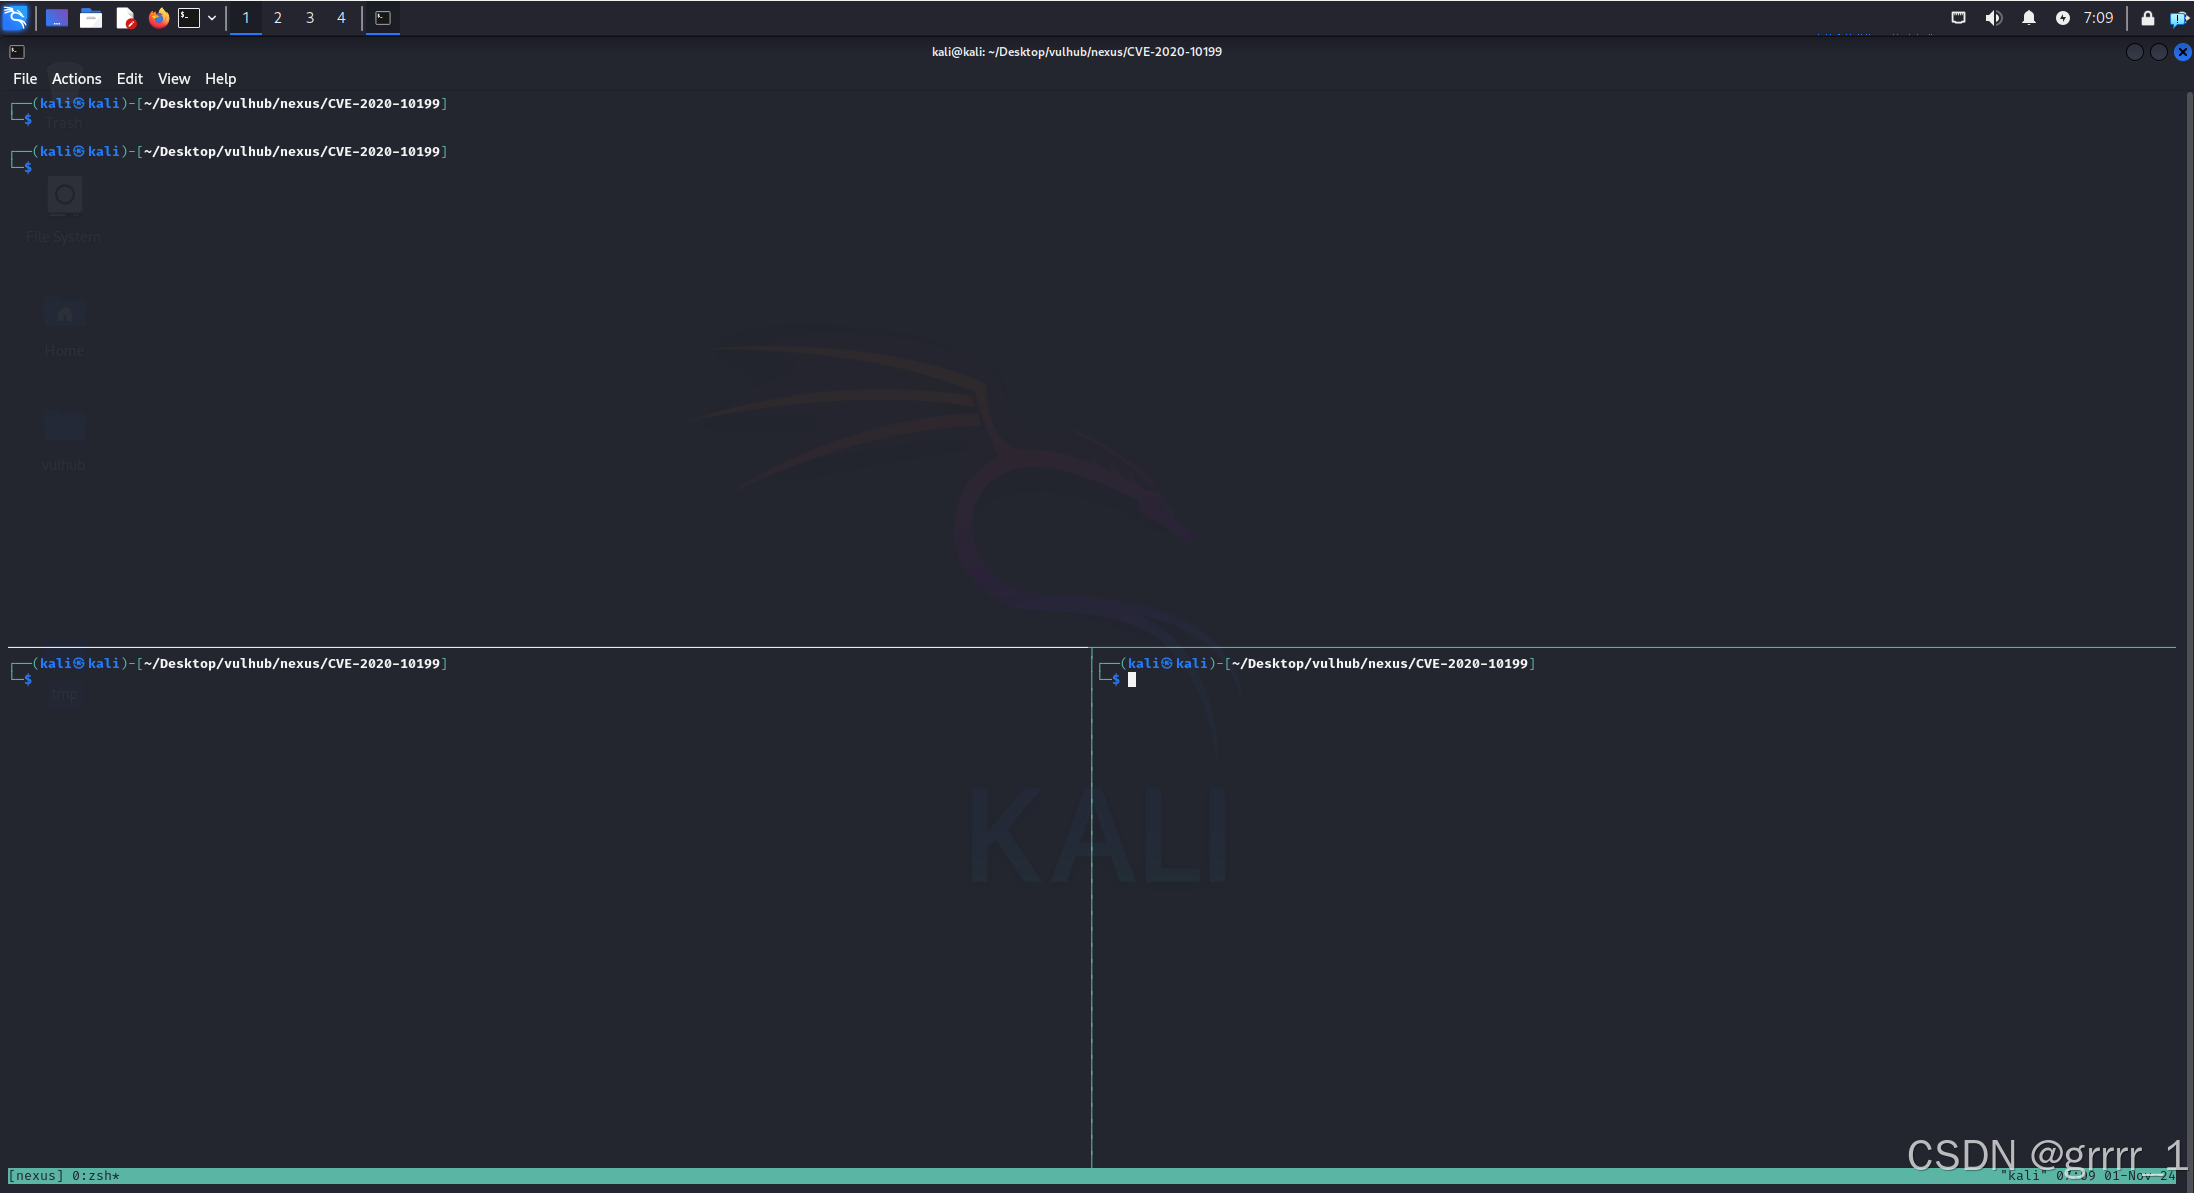Open terminal emulator launcher in panel

[x=189, y=18]
